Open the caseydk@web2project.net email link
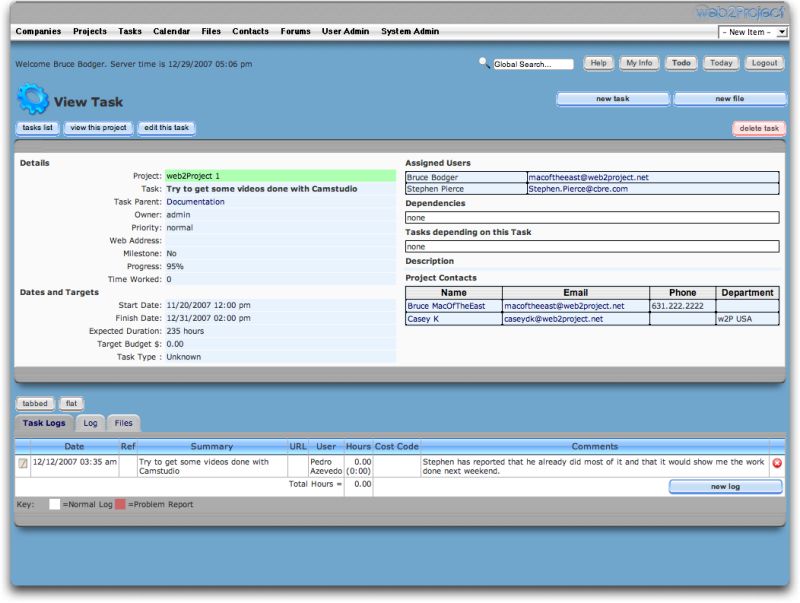Screen dimensions: 800x603 click(554, 319)
